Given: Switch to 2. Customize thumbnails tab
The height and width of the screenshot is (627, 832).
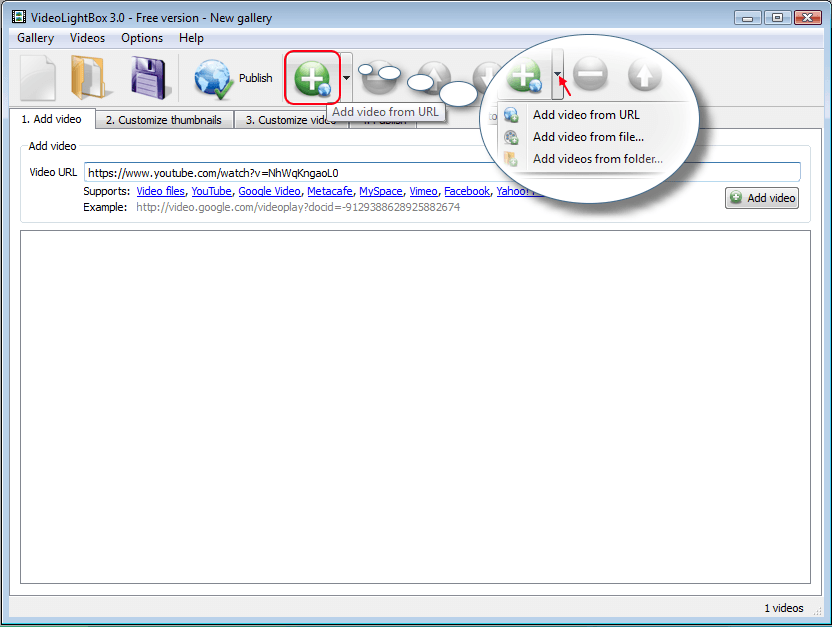Looking at the screenshot, I should pyautogui.click(x=163, y=120).
